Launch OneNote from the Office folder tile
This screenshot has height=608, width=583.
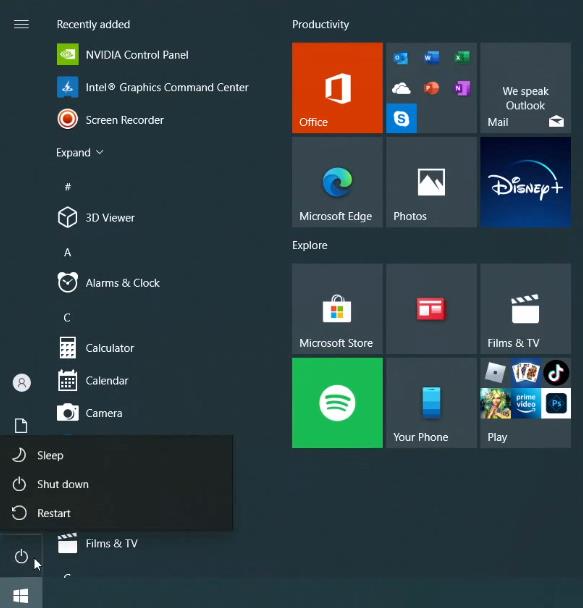tap(462, 88)
